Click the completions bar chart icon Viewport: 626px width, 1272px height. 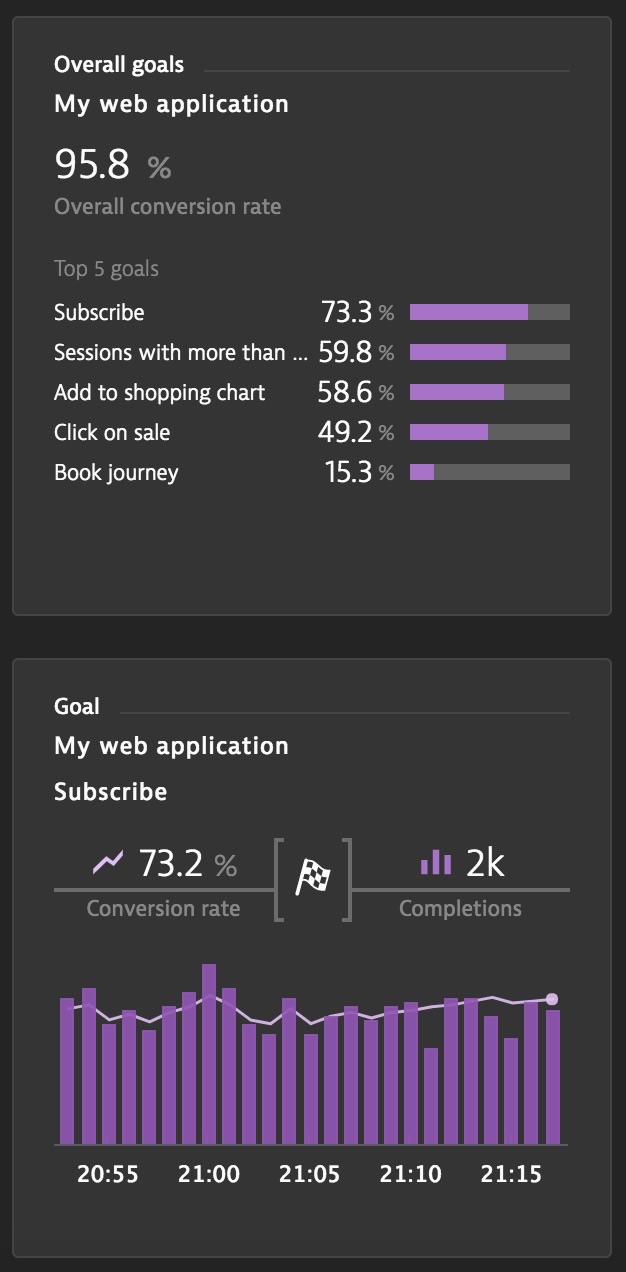click(x=436, y=862)
